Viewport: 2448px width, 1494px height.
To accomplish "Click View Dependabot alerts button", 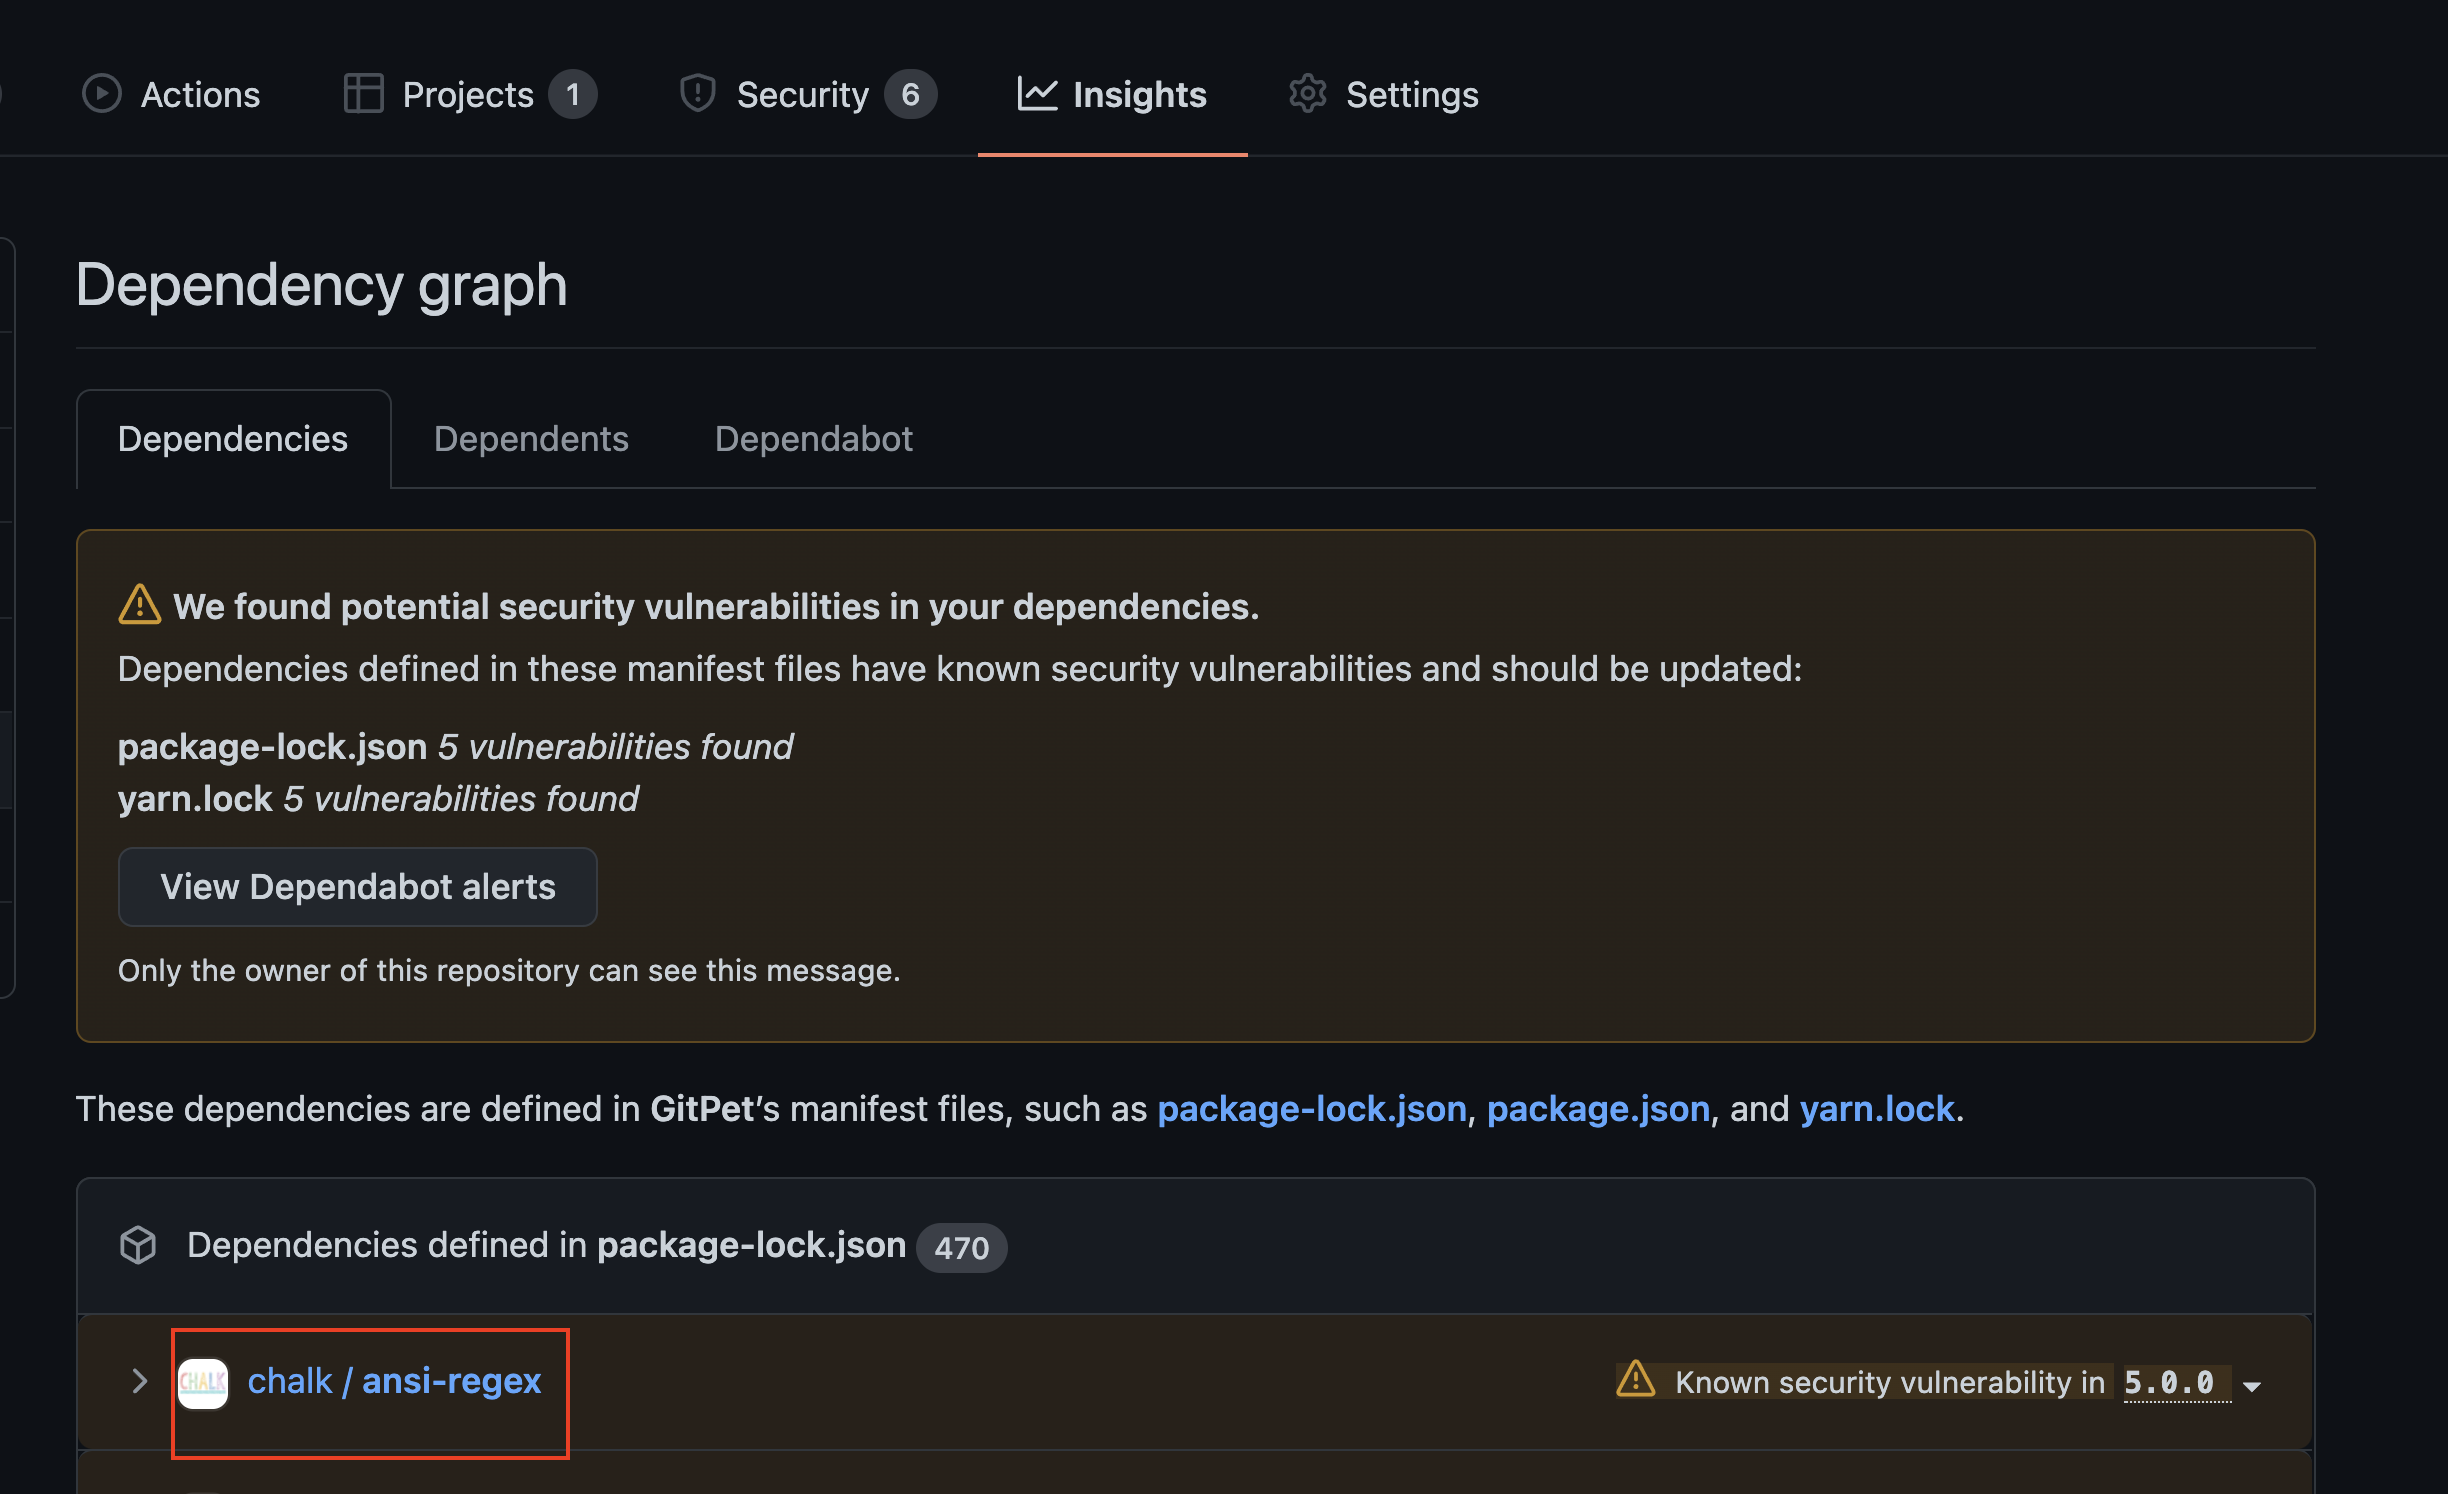I will click(x=357, y=887).
